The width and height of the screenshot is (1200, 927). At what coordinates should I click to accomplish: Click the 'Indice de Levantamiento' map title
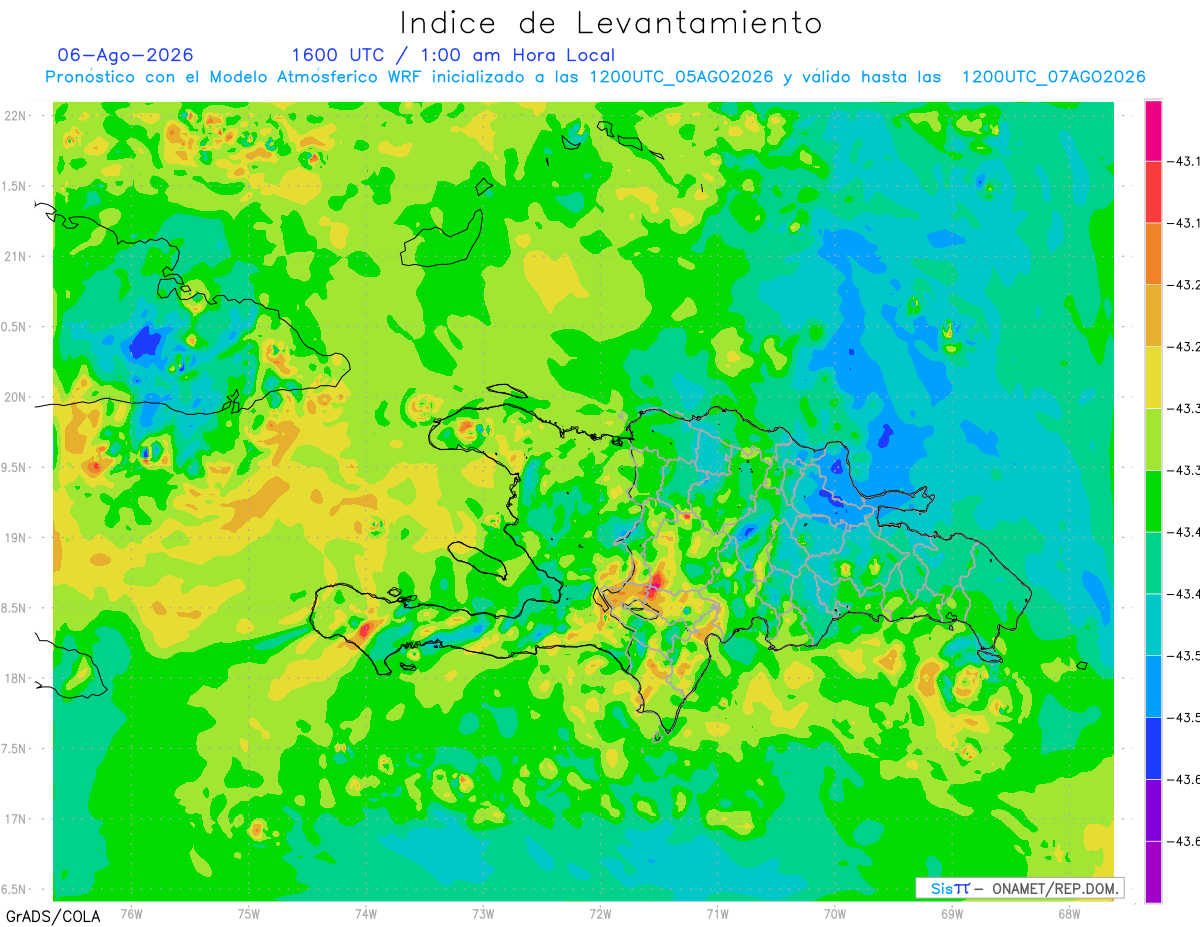[x=611, y=23]
